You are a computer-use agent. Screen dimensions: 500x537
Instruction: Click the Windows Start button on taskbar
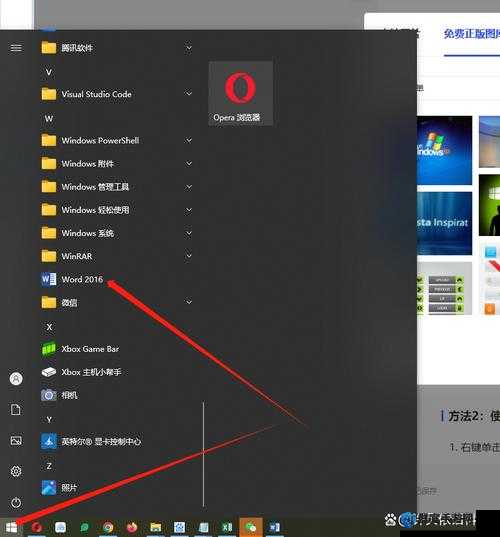tap(11, 527)
